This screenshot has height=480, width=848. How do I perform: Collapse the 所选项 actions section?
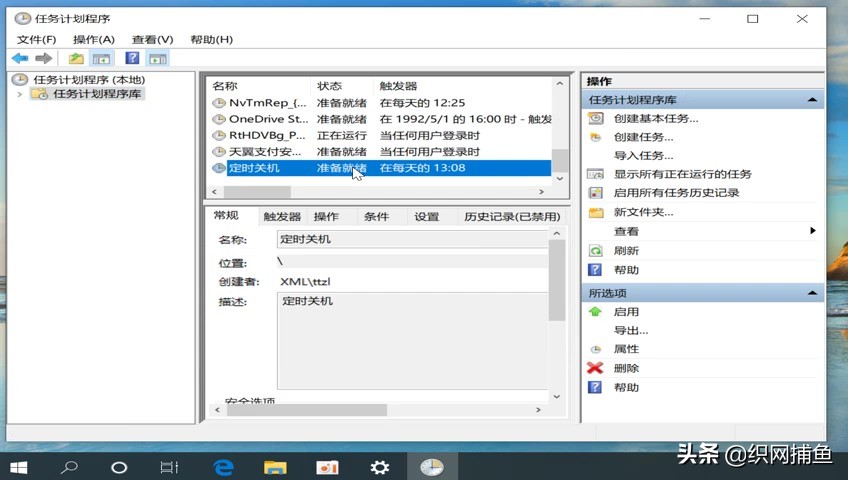(x=812, y=293)
